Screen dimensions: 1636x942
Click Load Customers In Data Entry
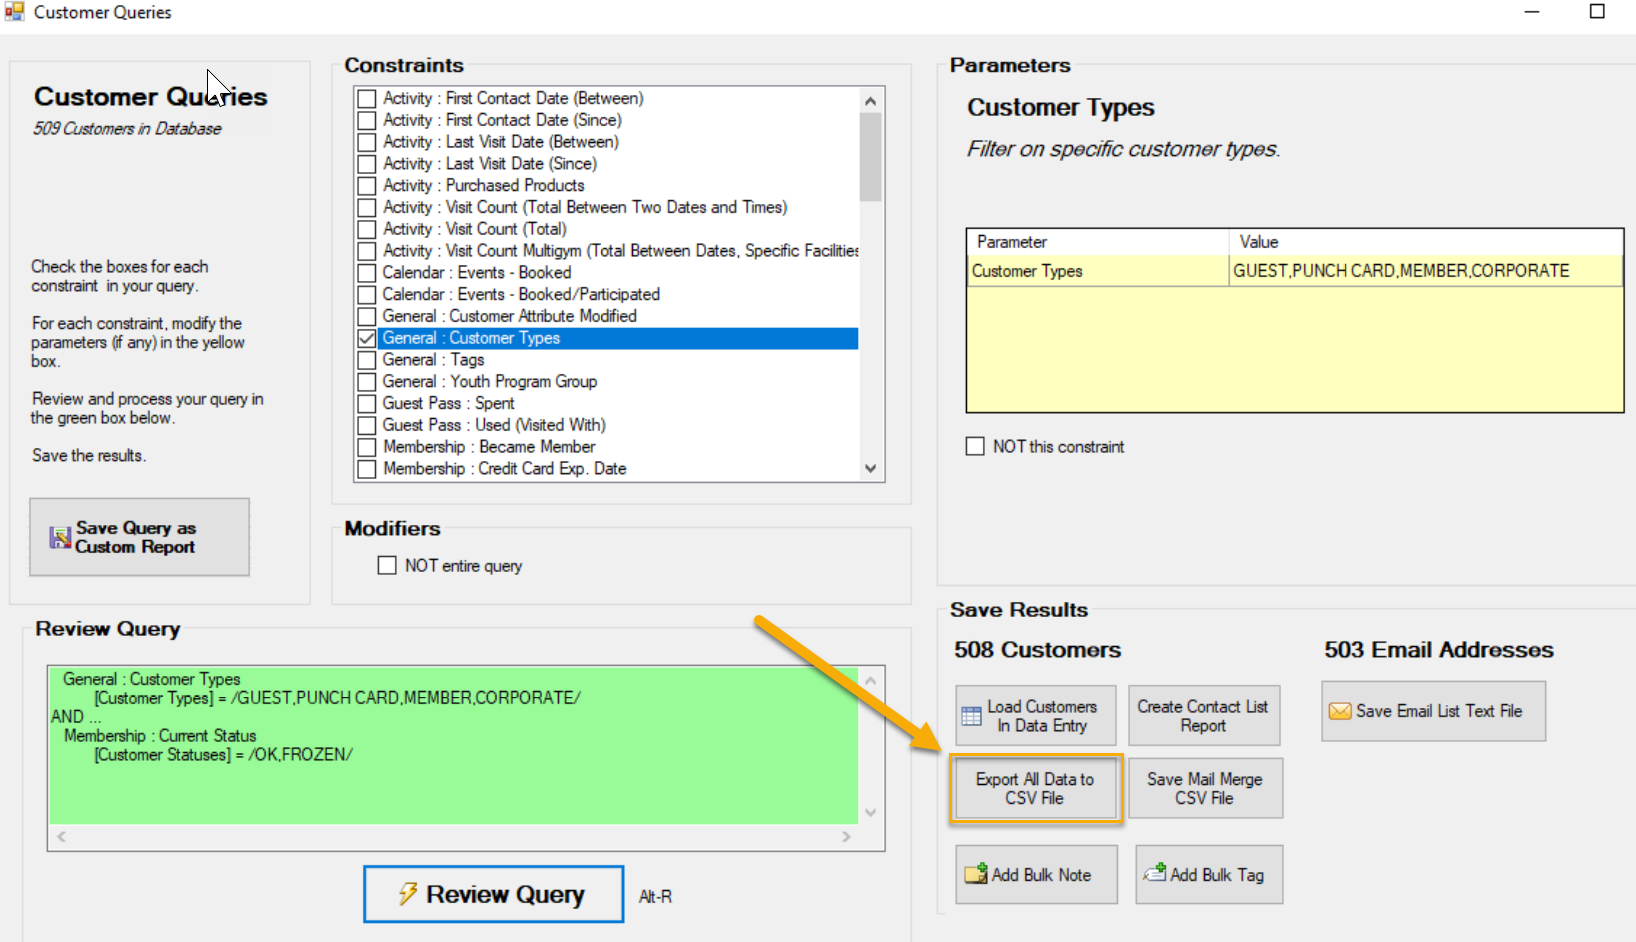tap(1036, 716)
